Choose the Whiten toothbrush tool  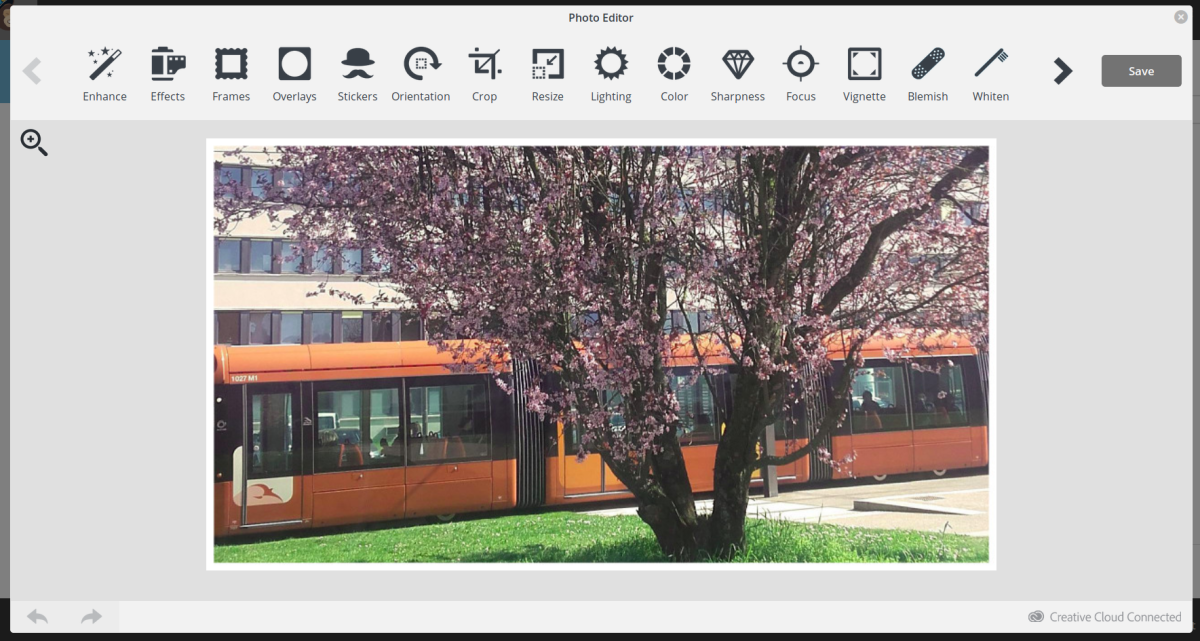(991, 74)
